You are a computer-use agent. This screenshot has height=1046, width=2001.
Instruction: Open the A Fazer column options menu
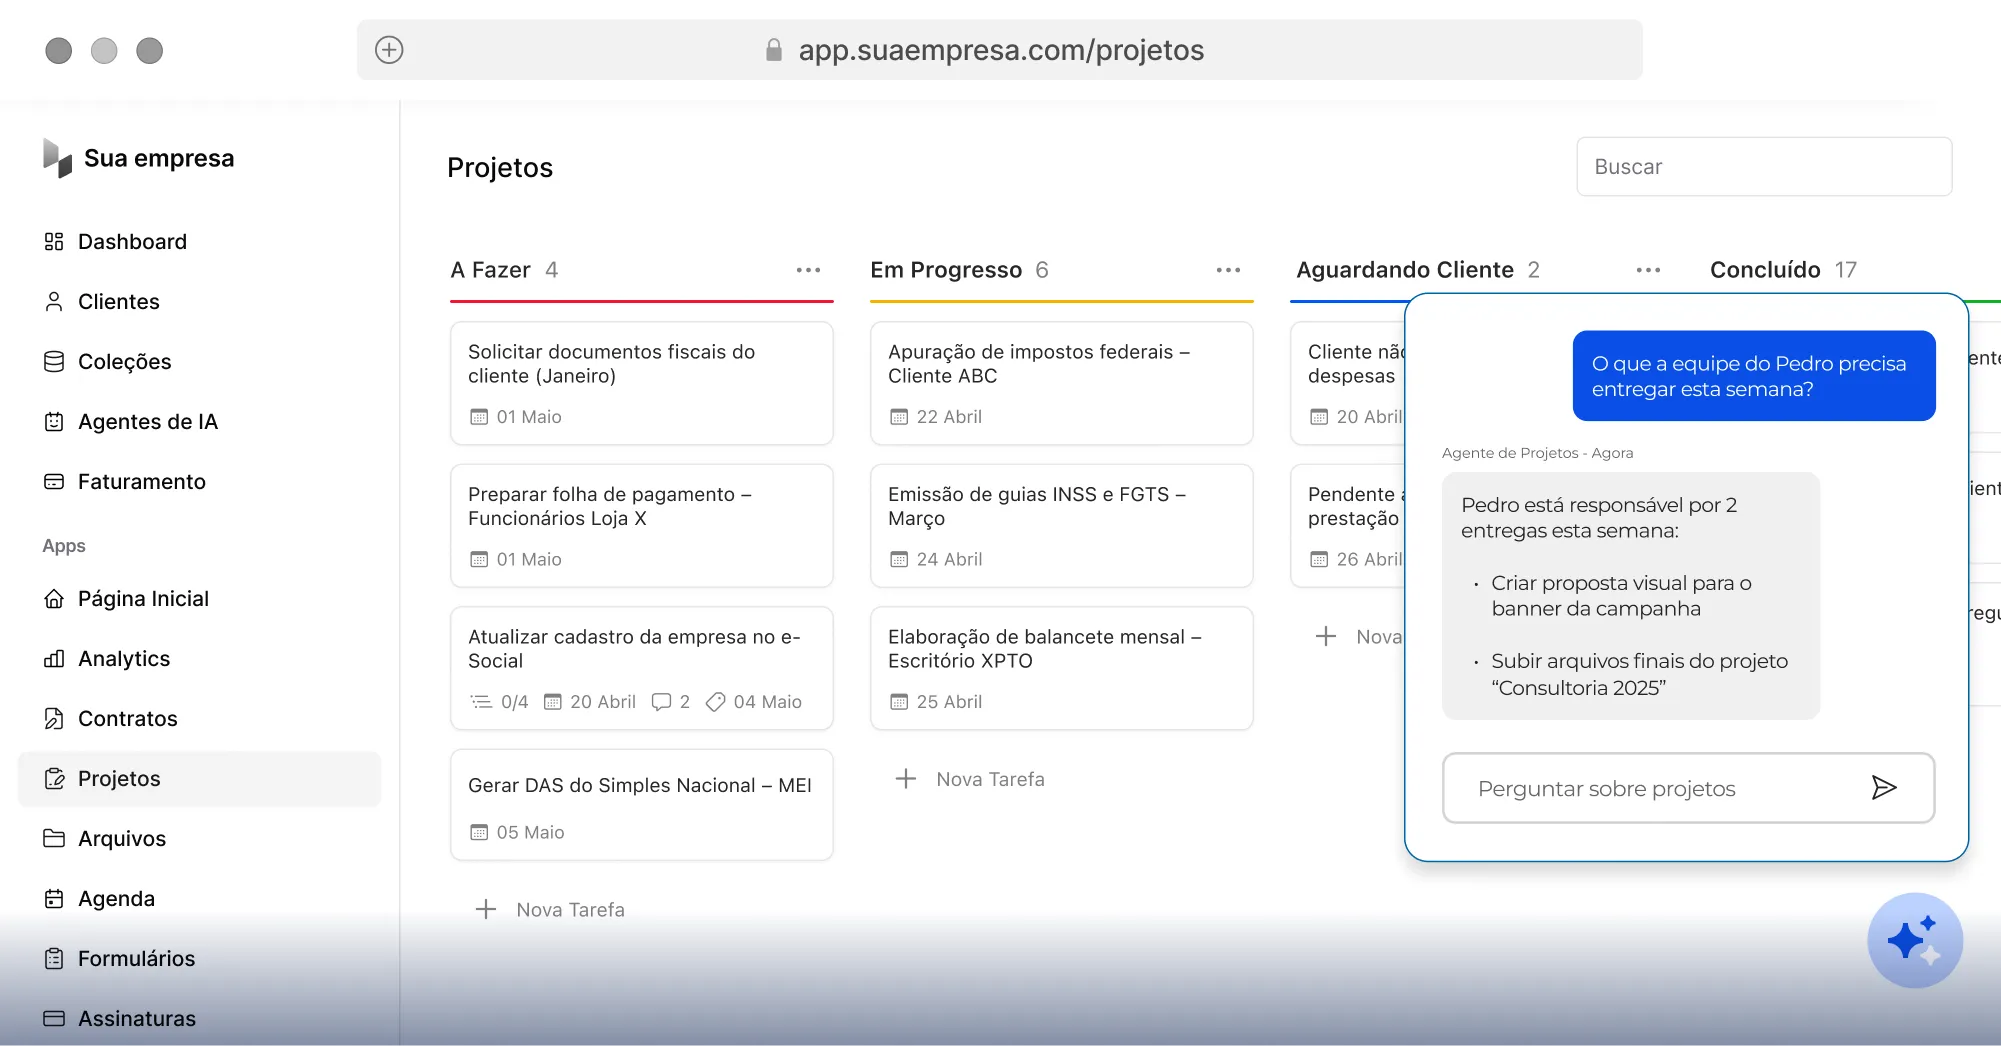pyautogui.click(x=808, y=270)
